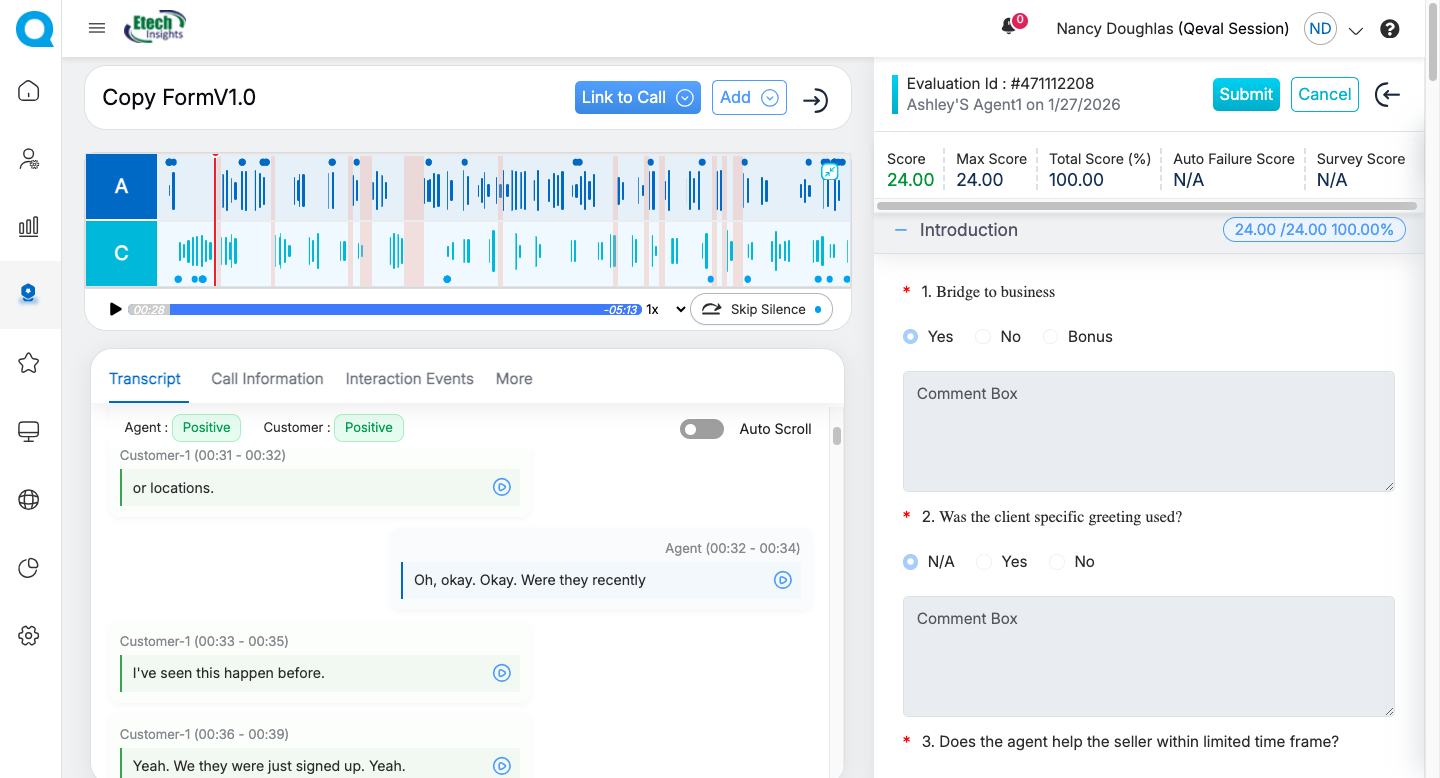Select 'No' for Bridge to business
Screen dimensions: 1440x778
point(984,337)
